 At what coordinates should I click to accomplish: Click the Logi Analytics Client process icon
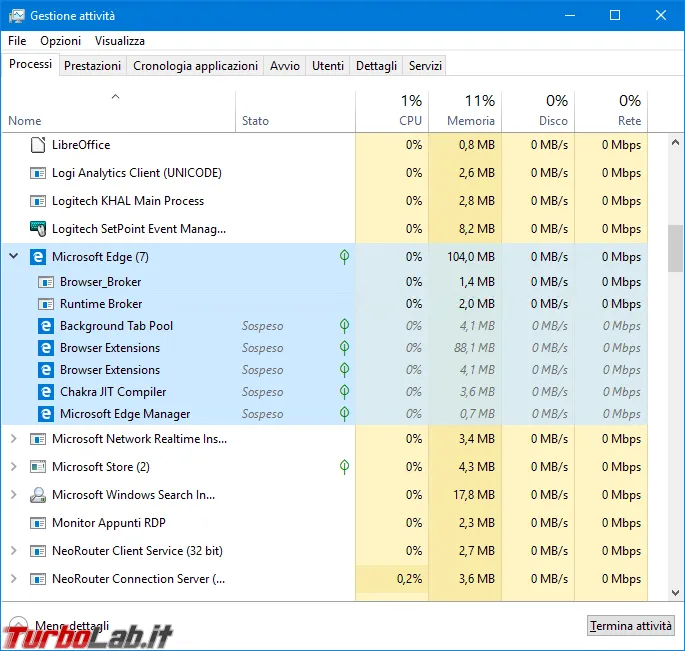click(x=38, y=173)
